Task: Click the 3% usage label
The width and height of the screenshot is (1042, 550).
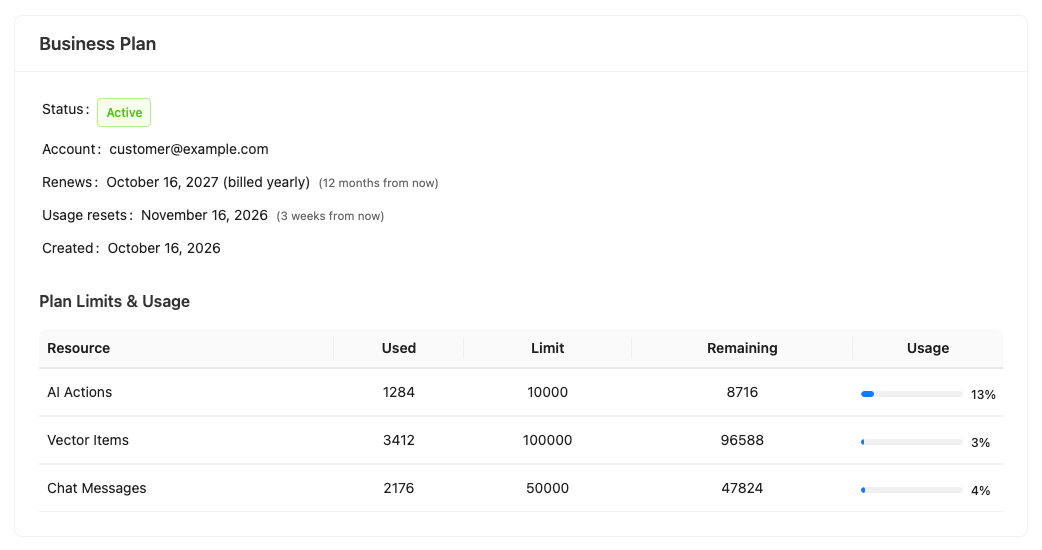Action: tap(980, 442)
